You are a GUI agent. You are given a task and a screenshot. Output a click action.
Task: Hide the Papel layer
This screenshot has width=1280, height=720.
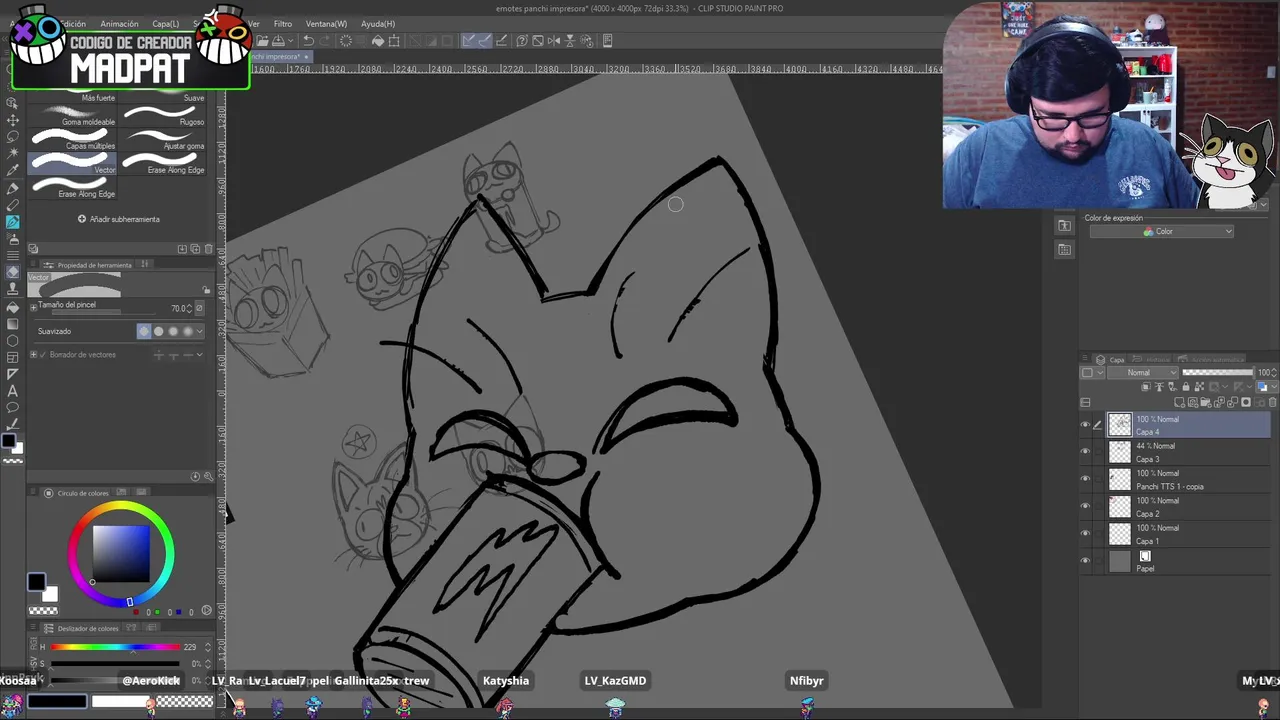coord(1086,561)
